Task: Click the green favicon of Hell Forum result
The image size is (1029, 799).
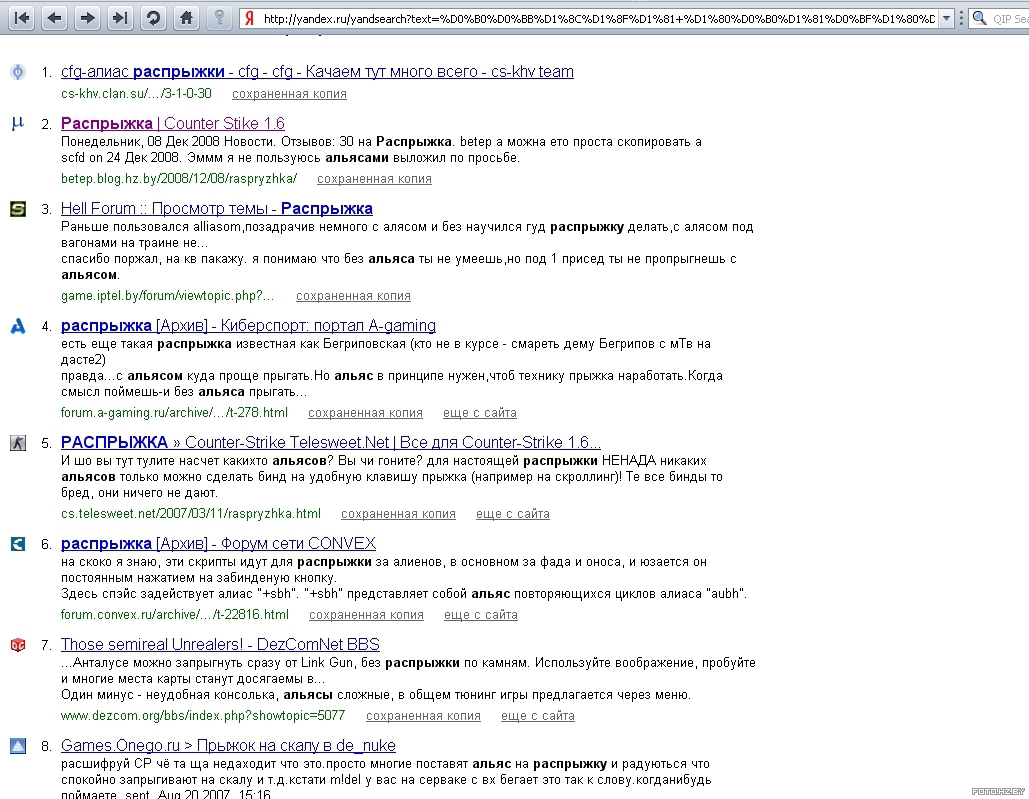Action: pos(18,209)
